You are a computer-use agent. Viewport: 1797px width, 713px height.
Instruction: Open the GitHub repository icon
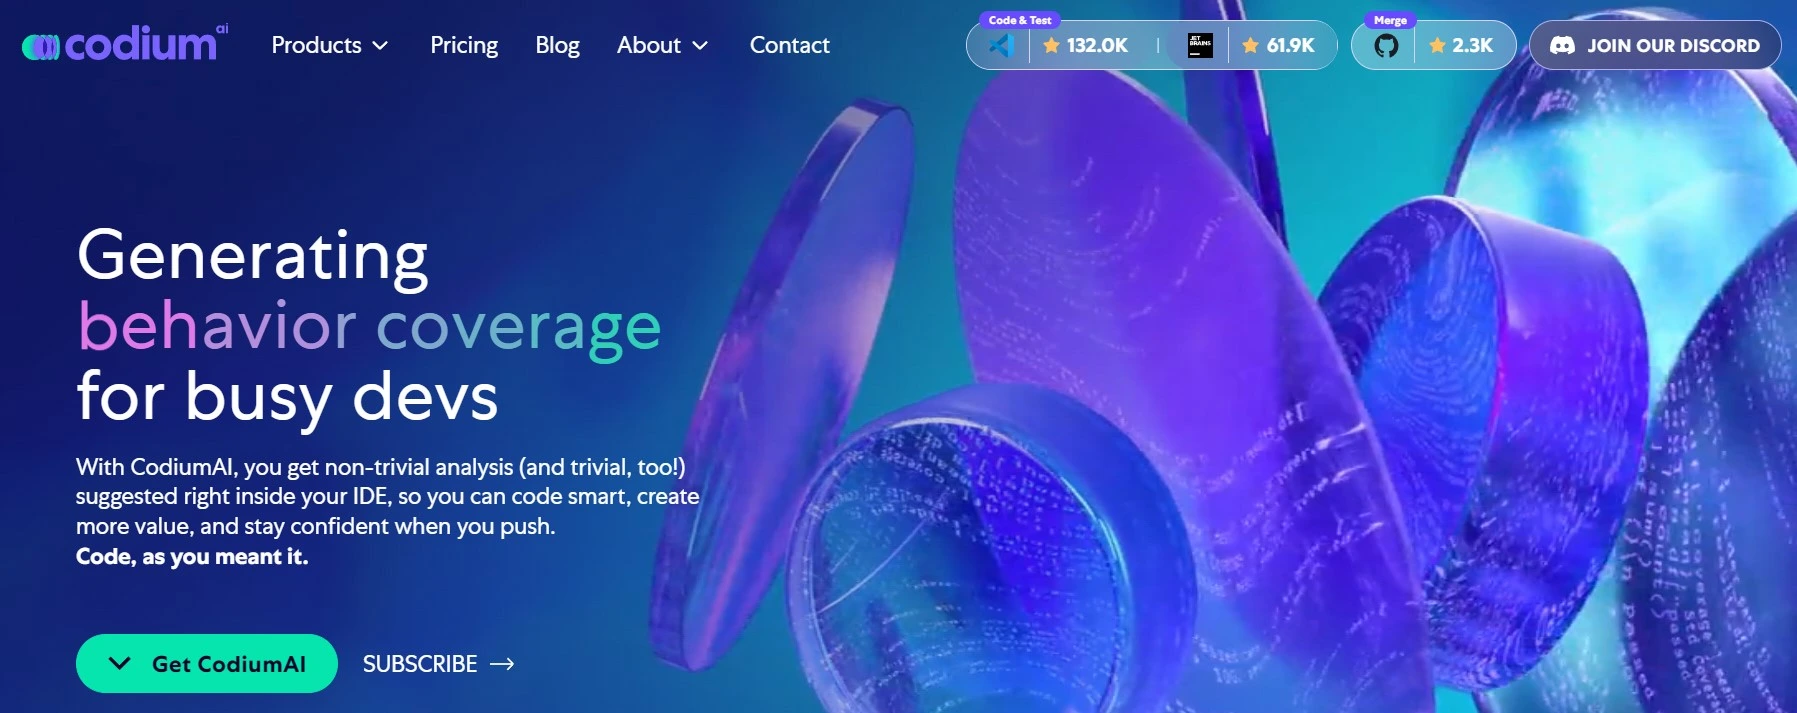coord(1386,45)
